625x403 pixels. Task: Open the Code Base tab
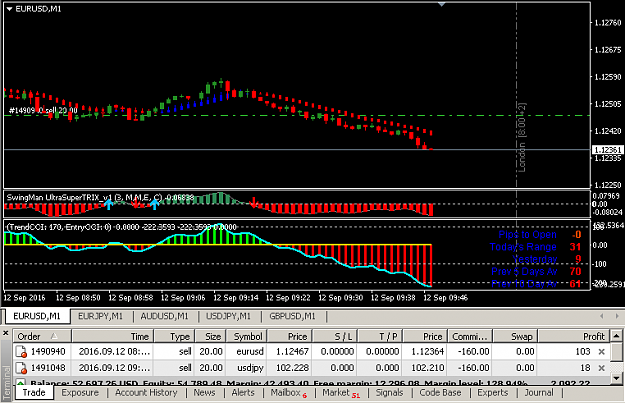coord(440,393)
